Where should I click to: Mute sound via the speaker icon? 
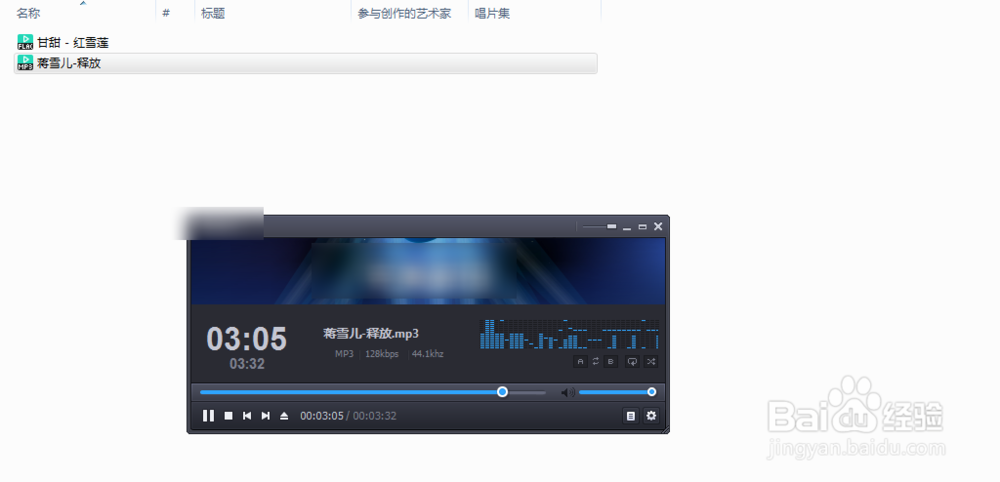pos(567,392)
